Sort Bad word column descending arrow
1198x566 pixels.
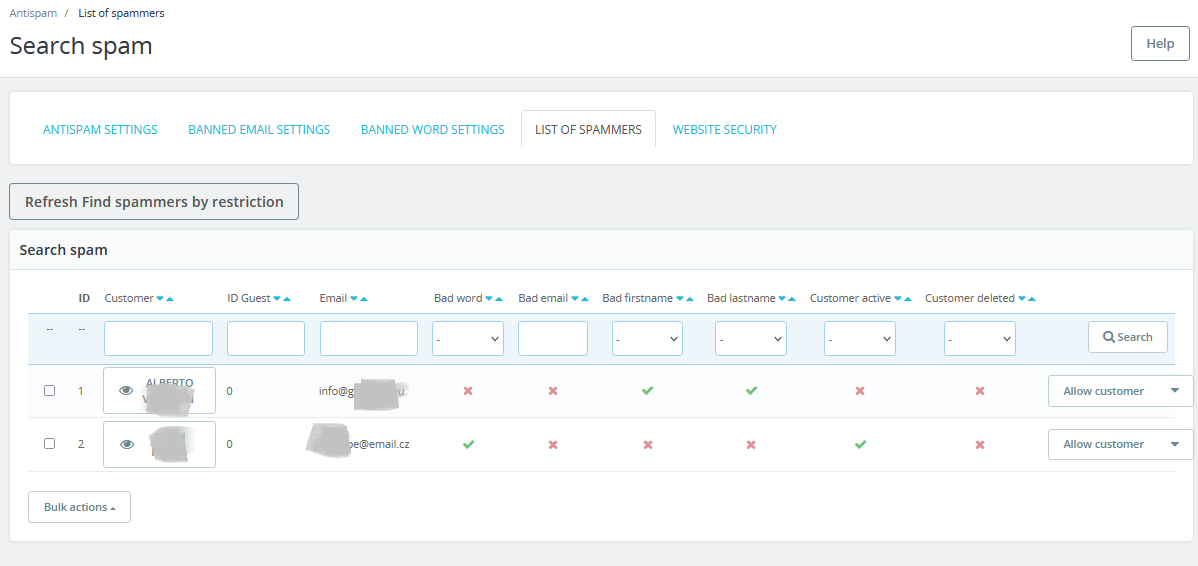(488, 299)
